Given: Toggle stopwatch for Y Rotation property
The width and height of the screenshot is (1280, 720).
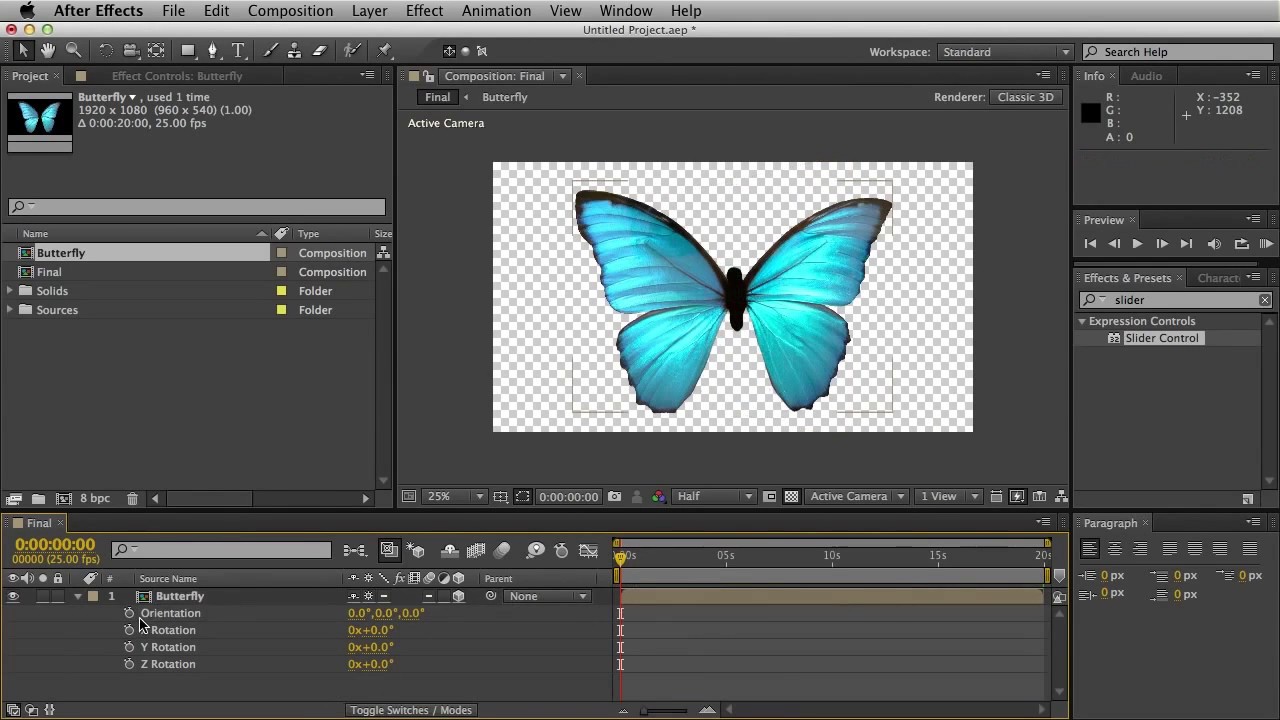Looking at the screenshot, I should pyautogui.click(x=129, y=647).
